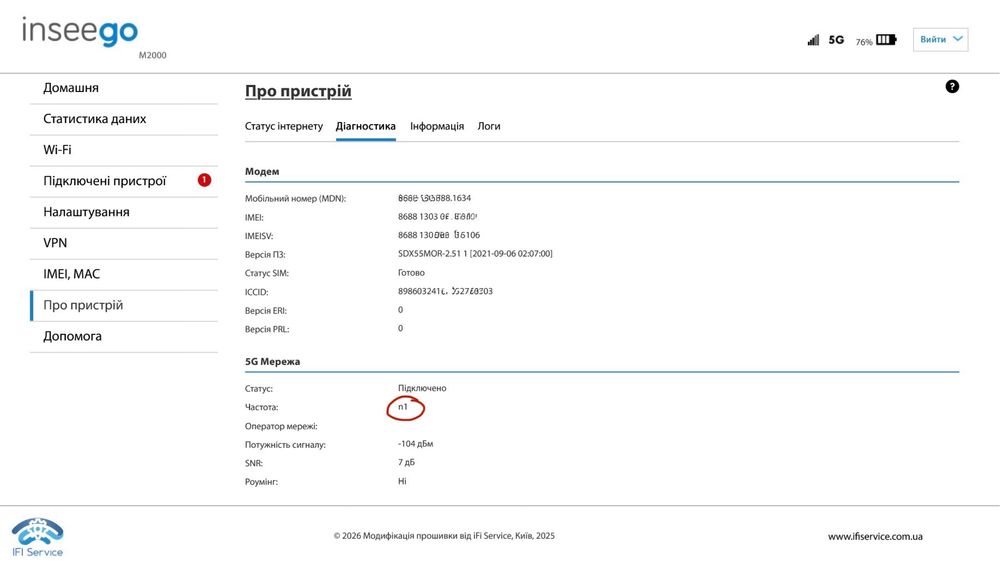Open the Логи tab
The width and height of the screenshot is (1000, 564).
pyautogui.click(x=489, y=126)
